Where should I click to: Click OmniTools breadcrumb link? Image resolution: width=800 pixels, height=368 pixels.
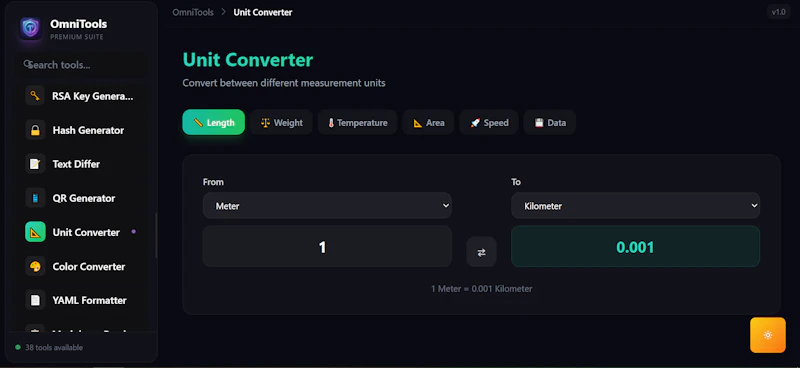click(x=193, y=12)
